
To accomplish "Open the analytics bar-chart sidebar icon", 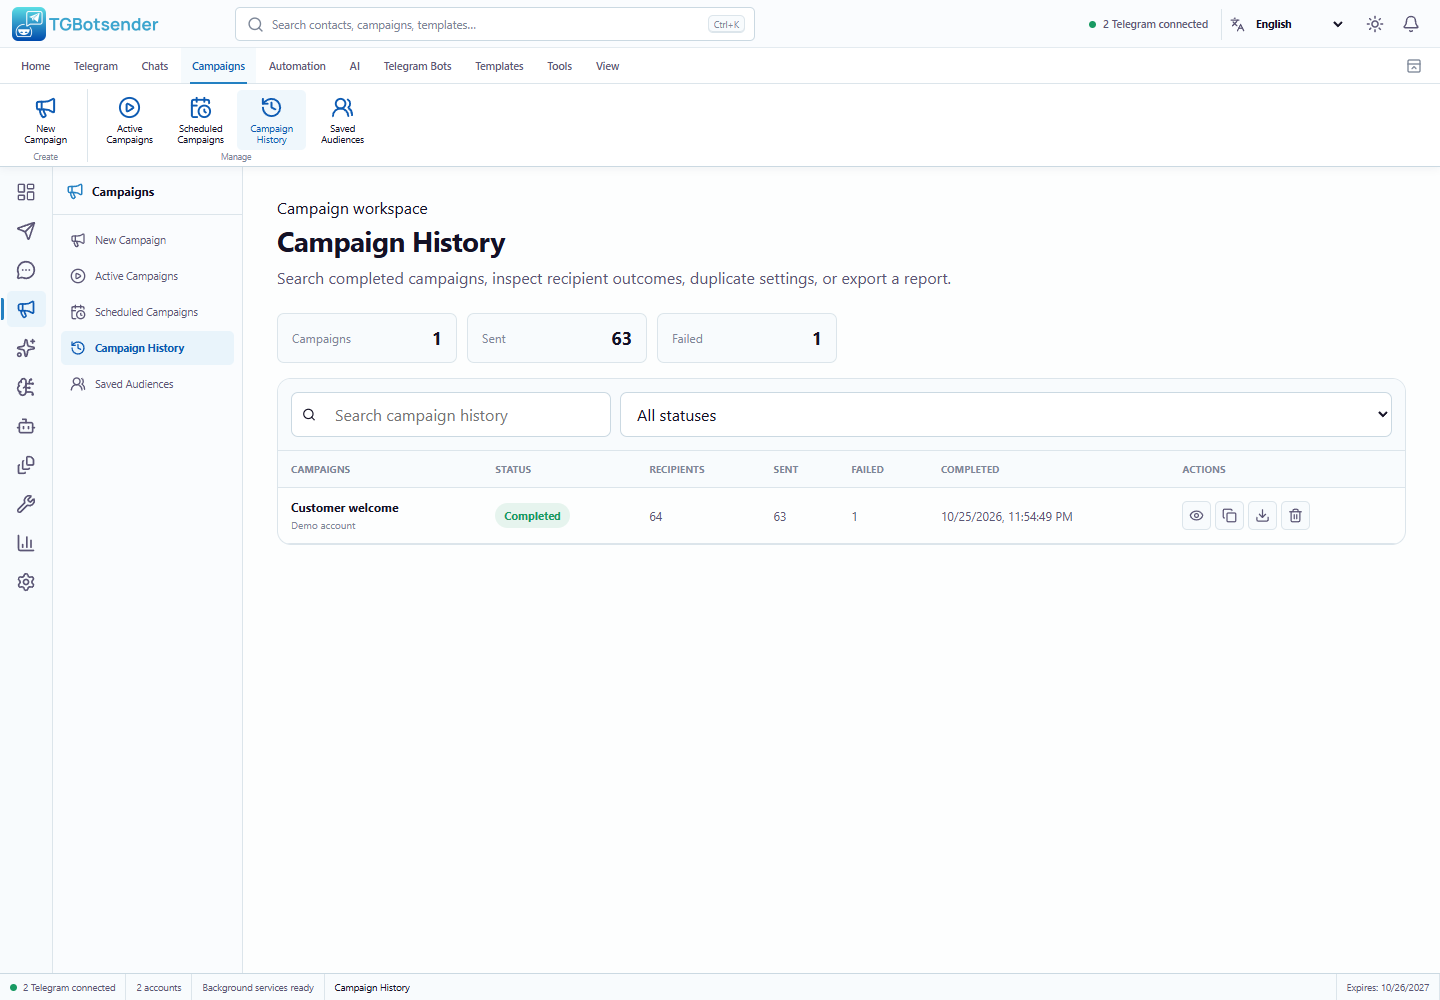I will pyautogui.click(x=26, y=543).
